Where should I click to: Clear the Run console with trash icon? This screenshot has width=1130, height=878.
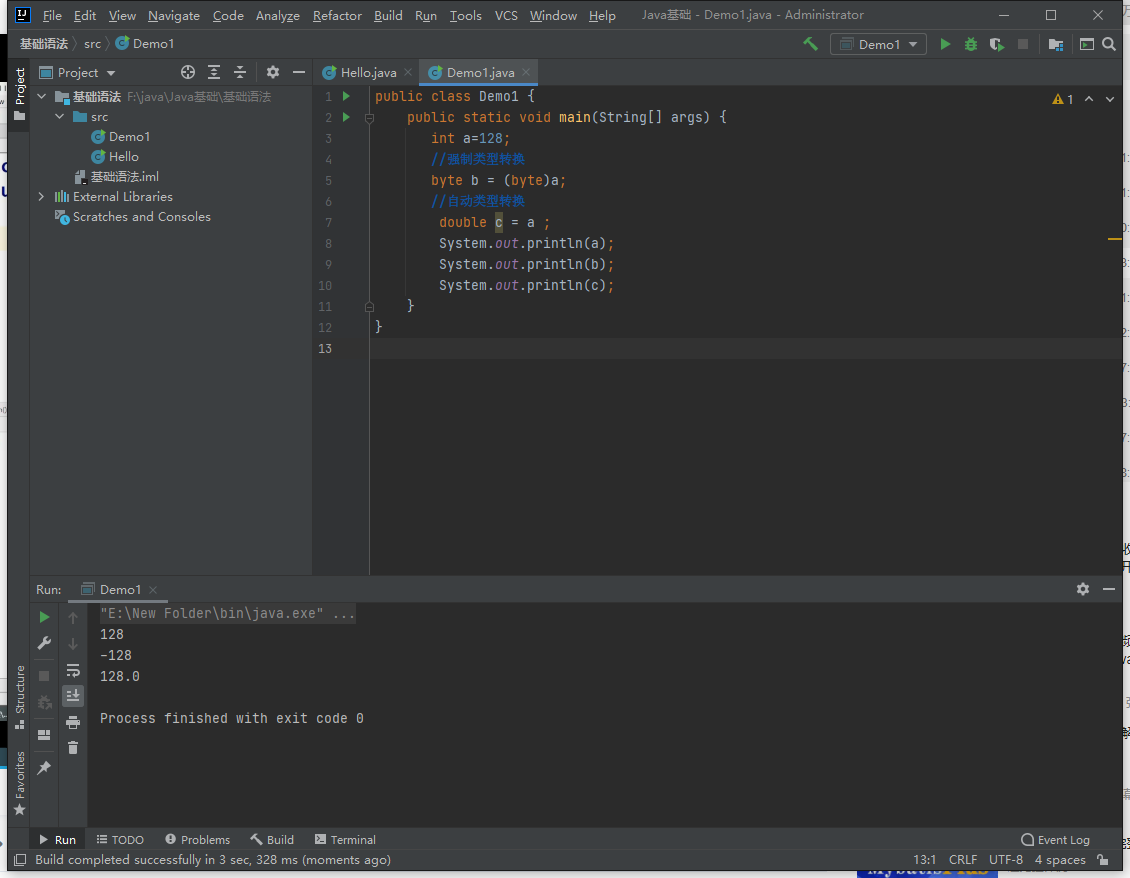[x=73, y=747]
